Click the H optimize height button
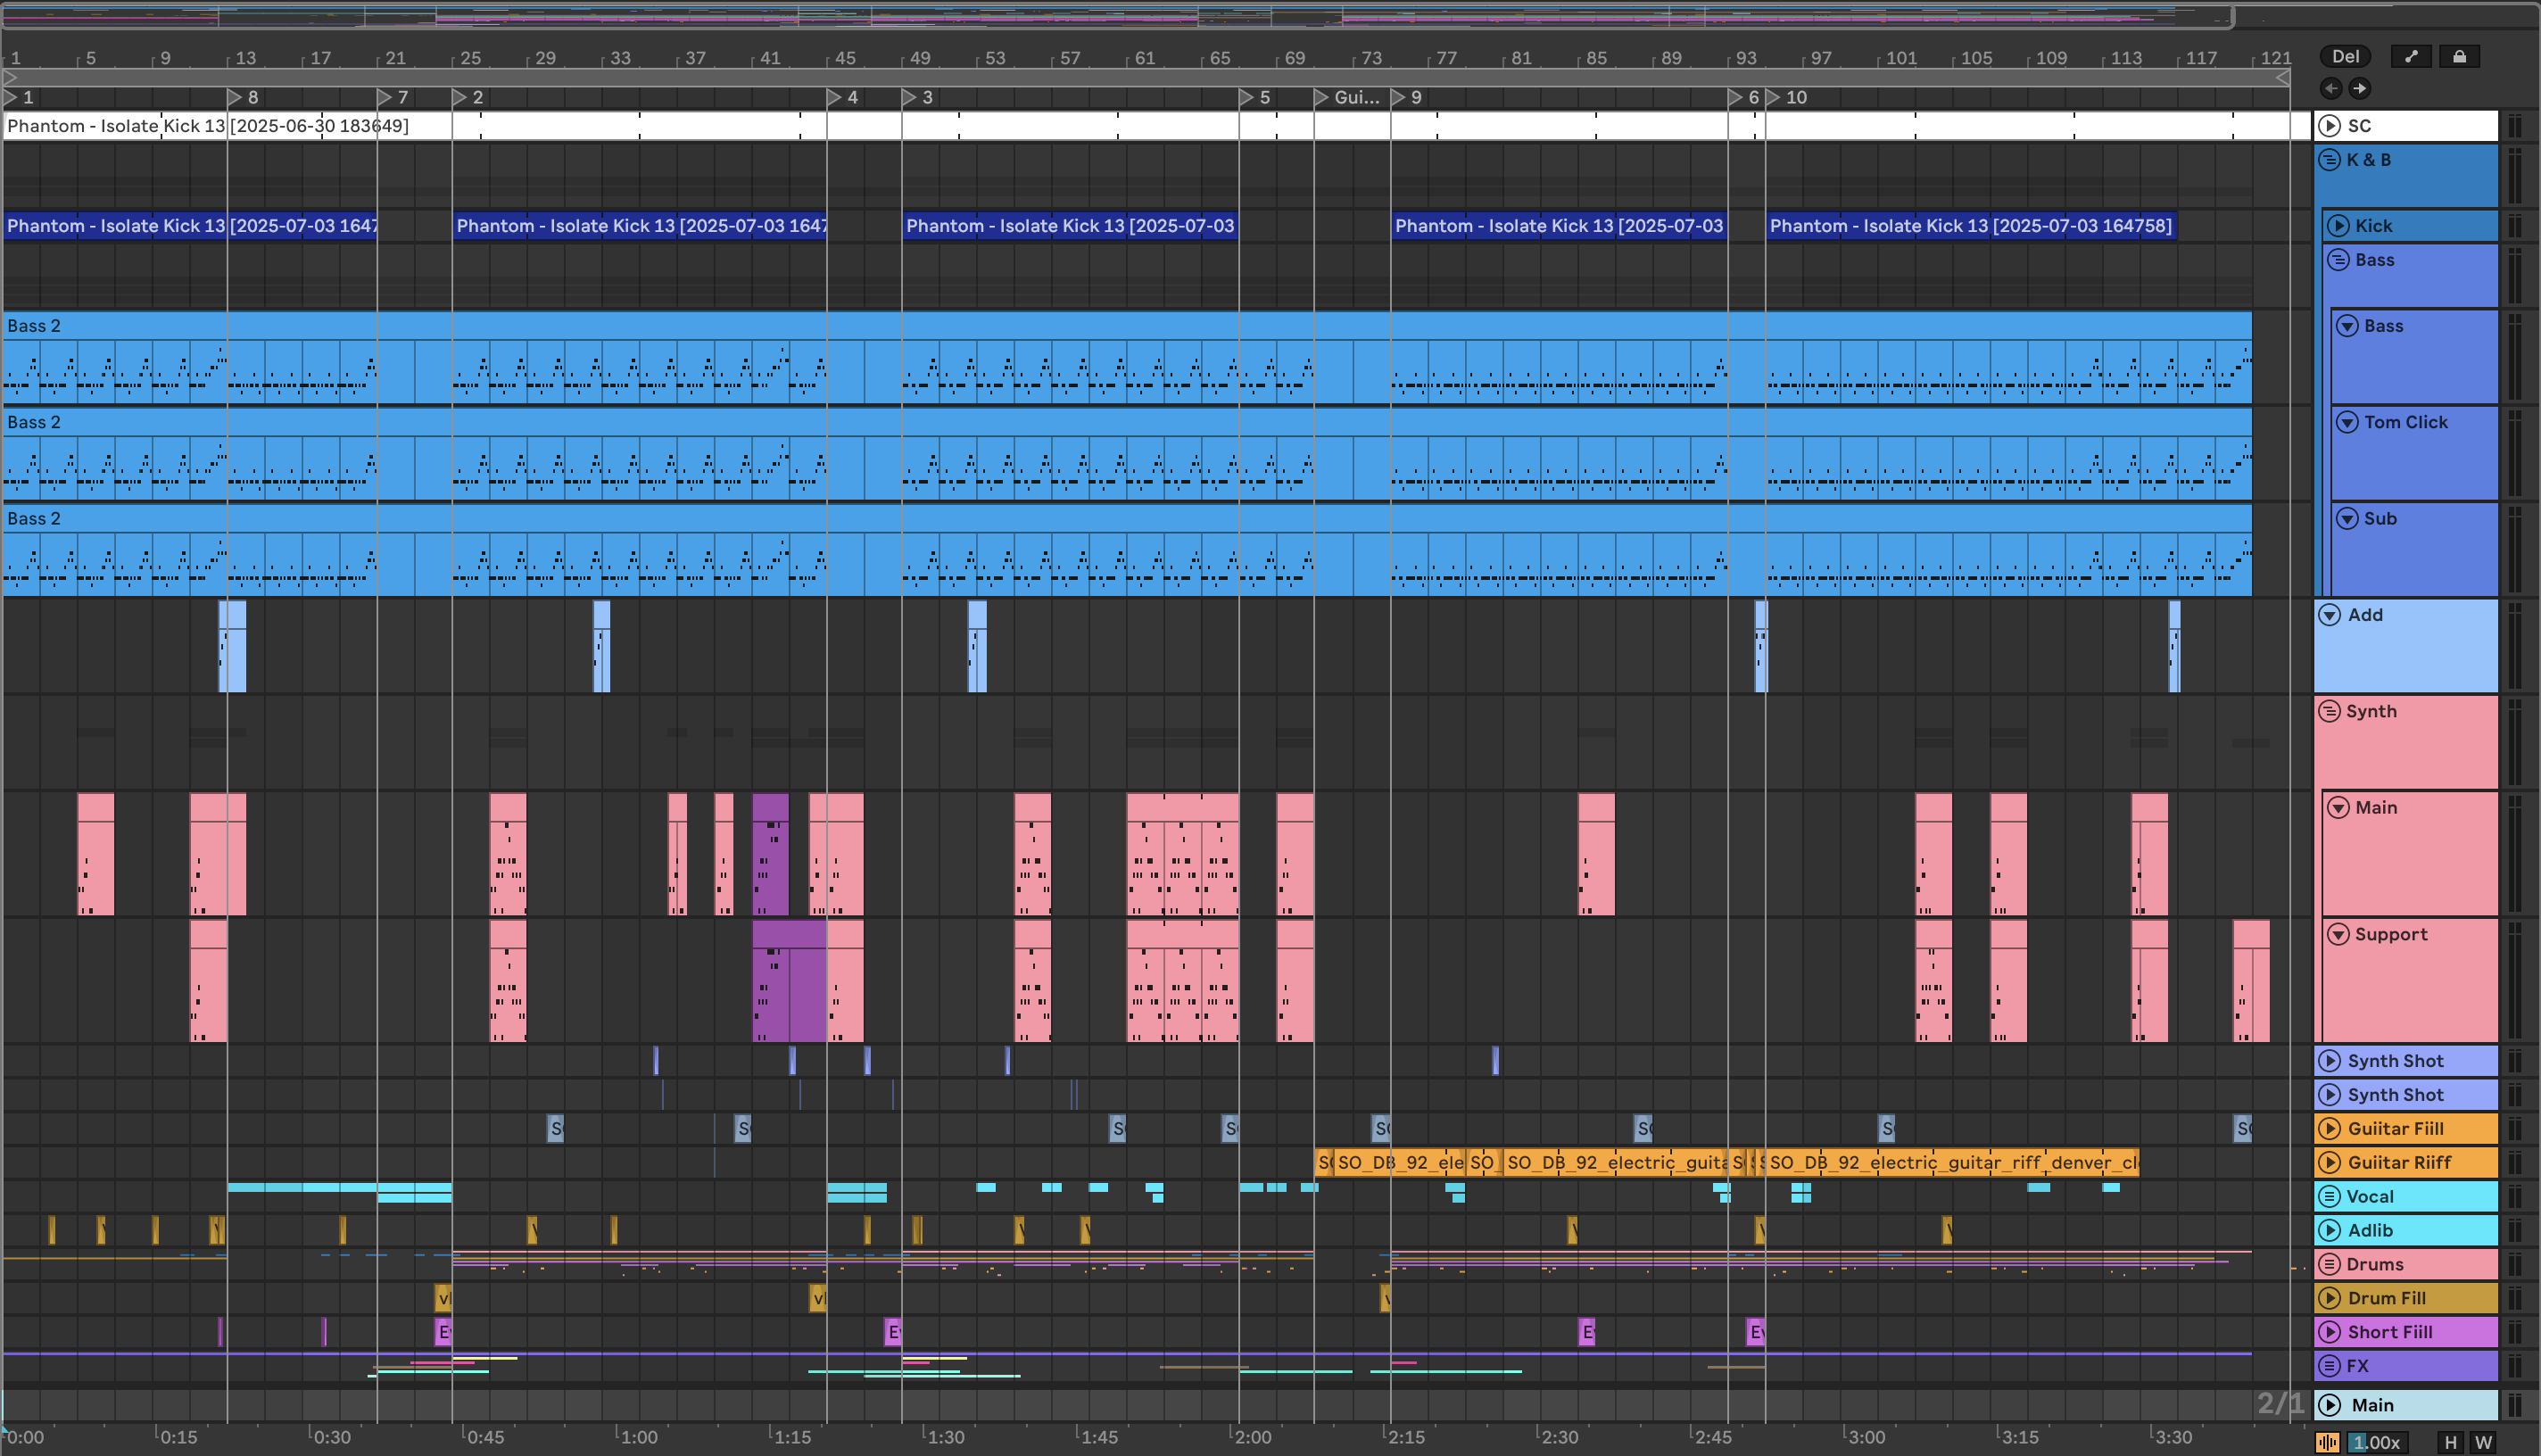The height and width of the screenshot is (1456, 2541). [x=2450, y=1442]
